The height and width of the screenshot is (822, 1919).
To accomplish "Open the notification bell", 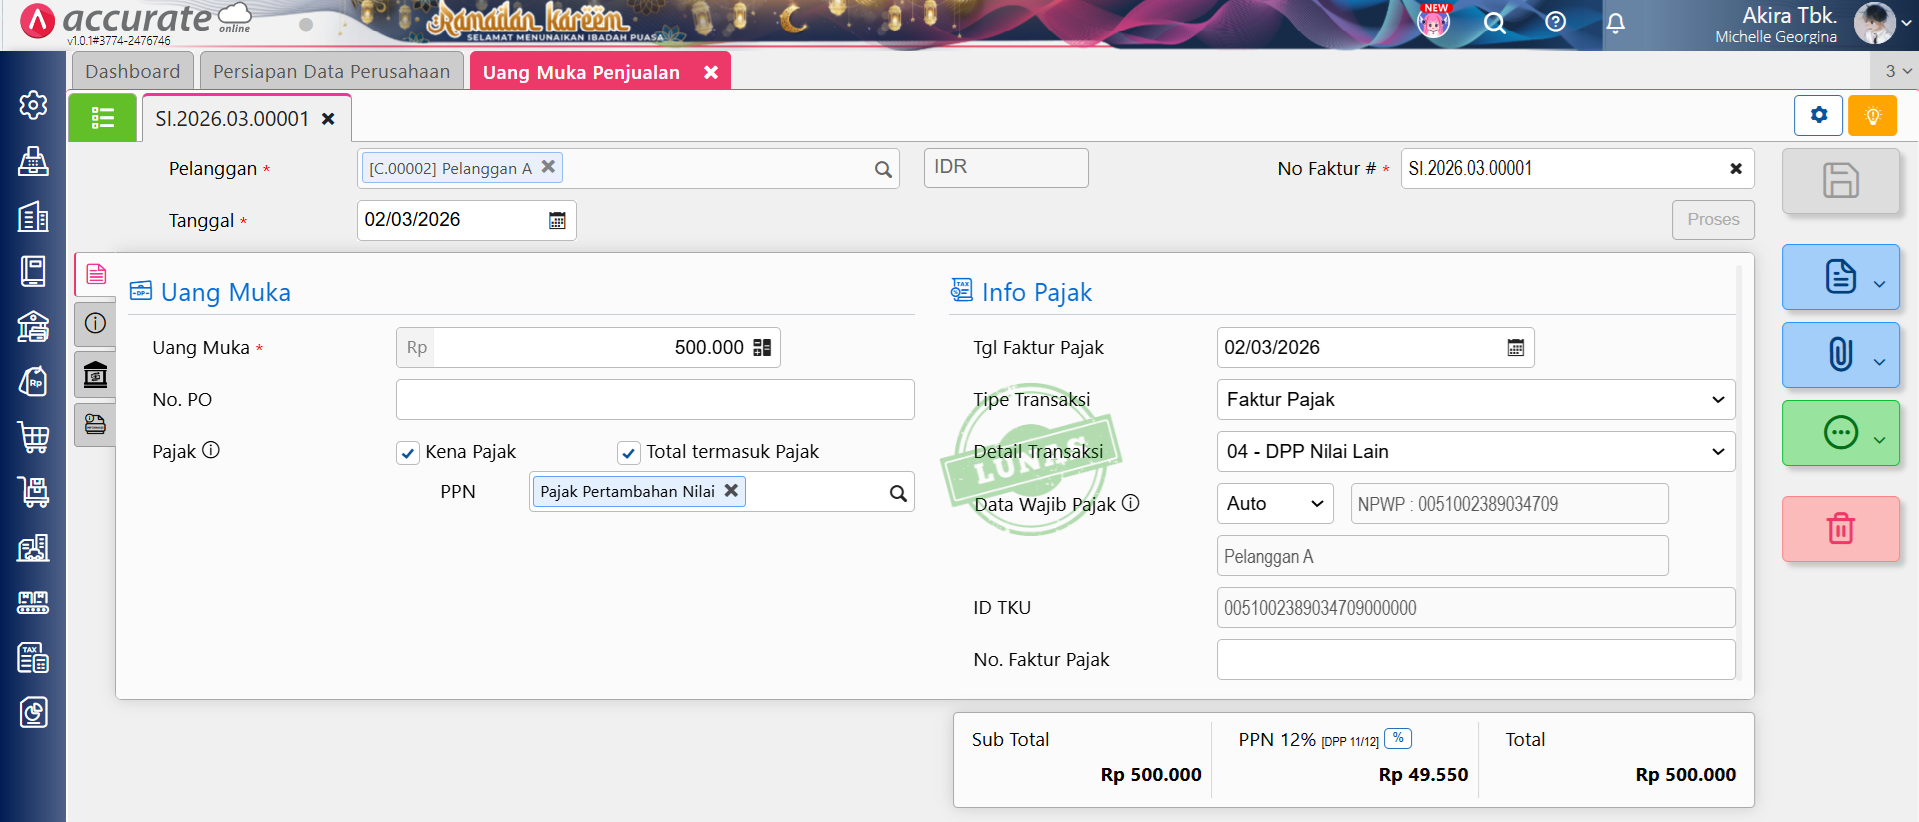I will coord(1615,23).
